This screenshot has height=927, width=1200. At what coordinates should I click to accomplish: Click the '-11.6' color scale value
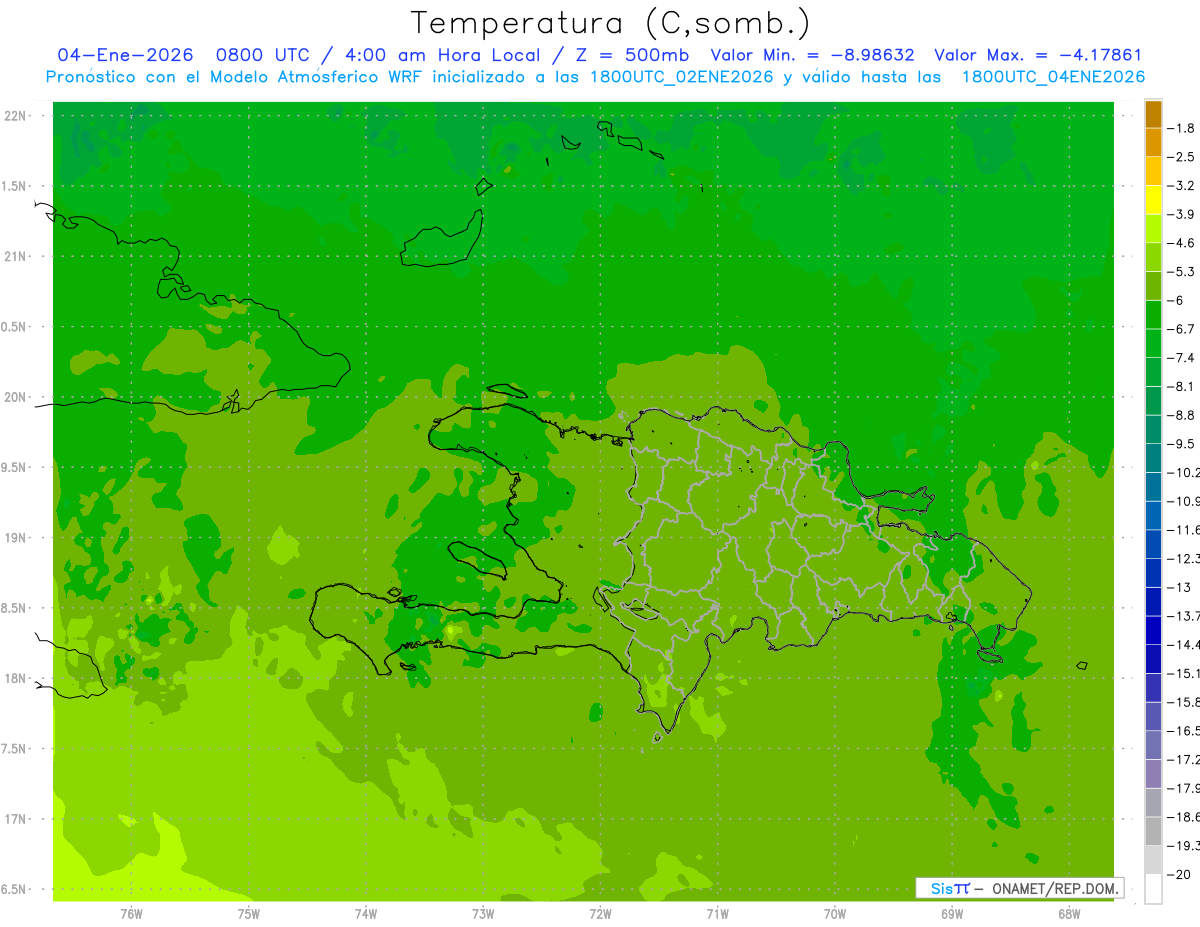coord(1183,530)
